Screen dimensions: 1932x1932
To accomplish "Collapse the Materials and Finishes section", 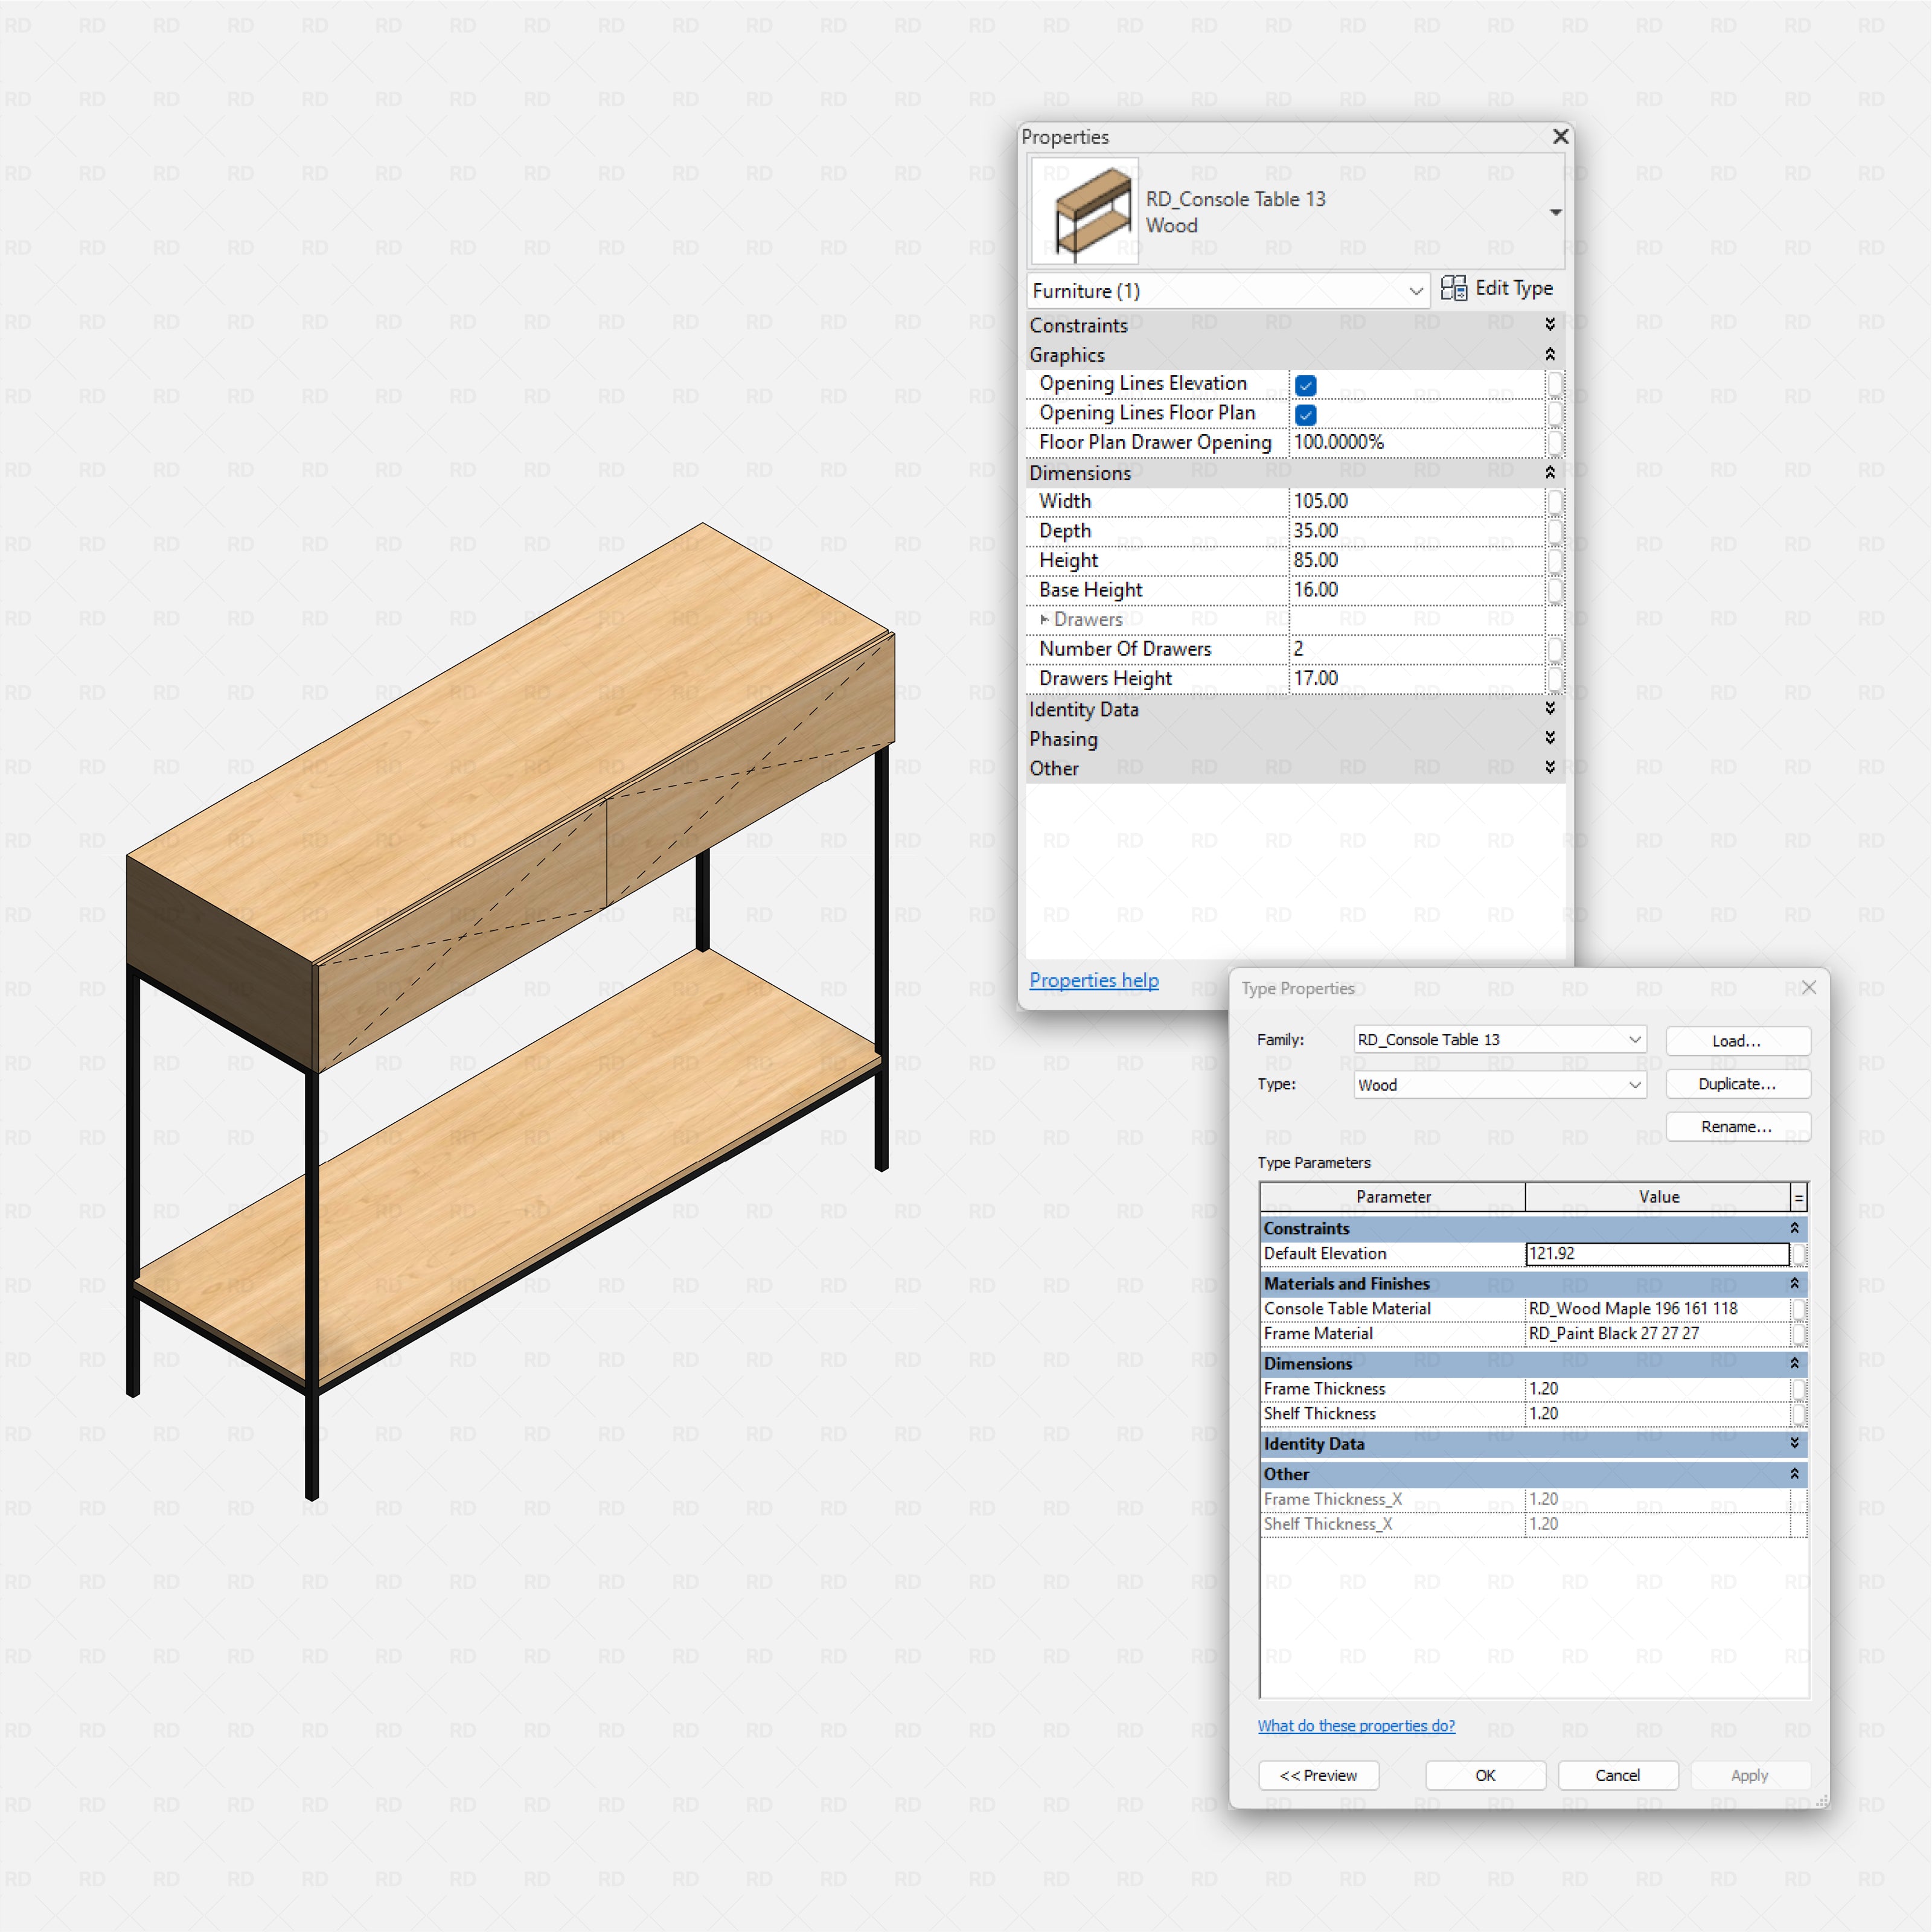I will (x=1794, y=1284).
